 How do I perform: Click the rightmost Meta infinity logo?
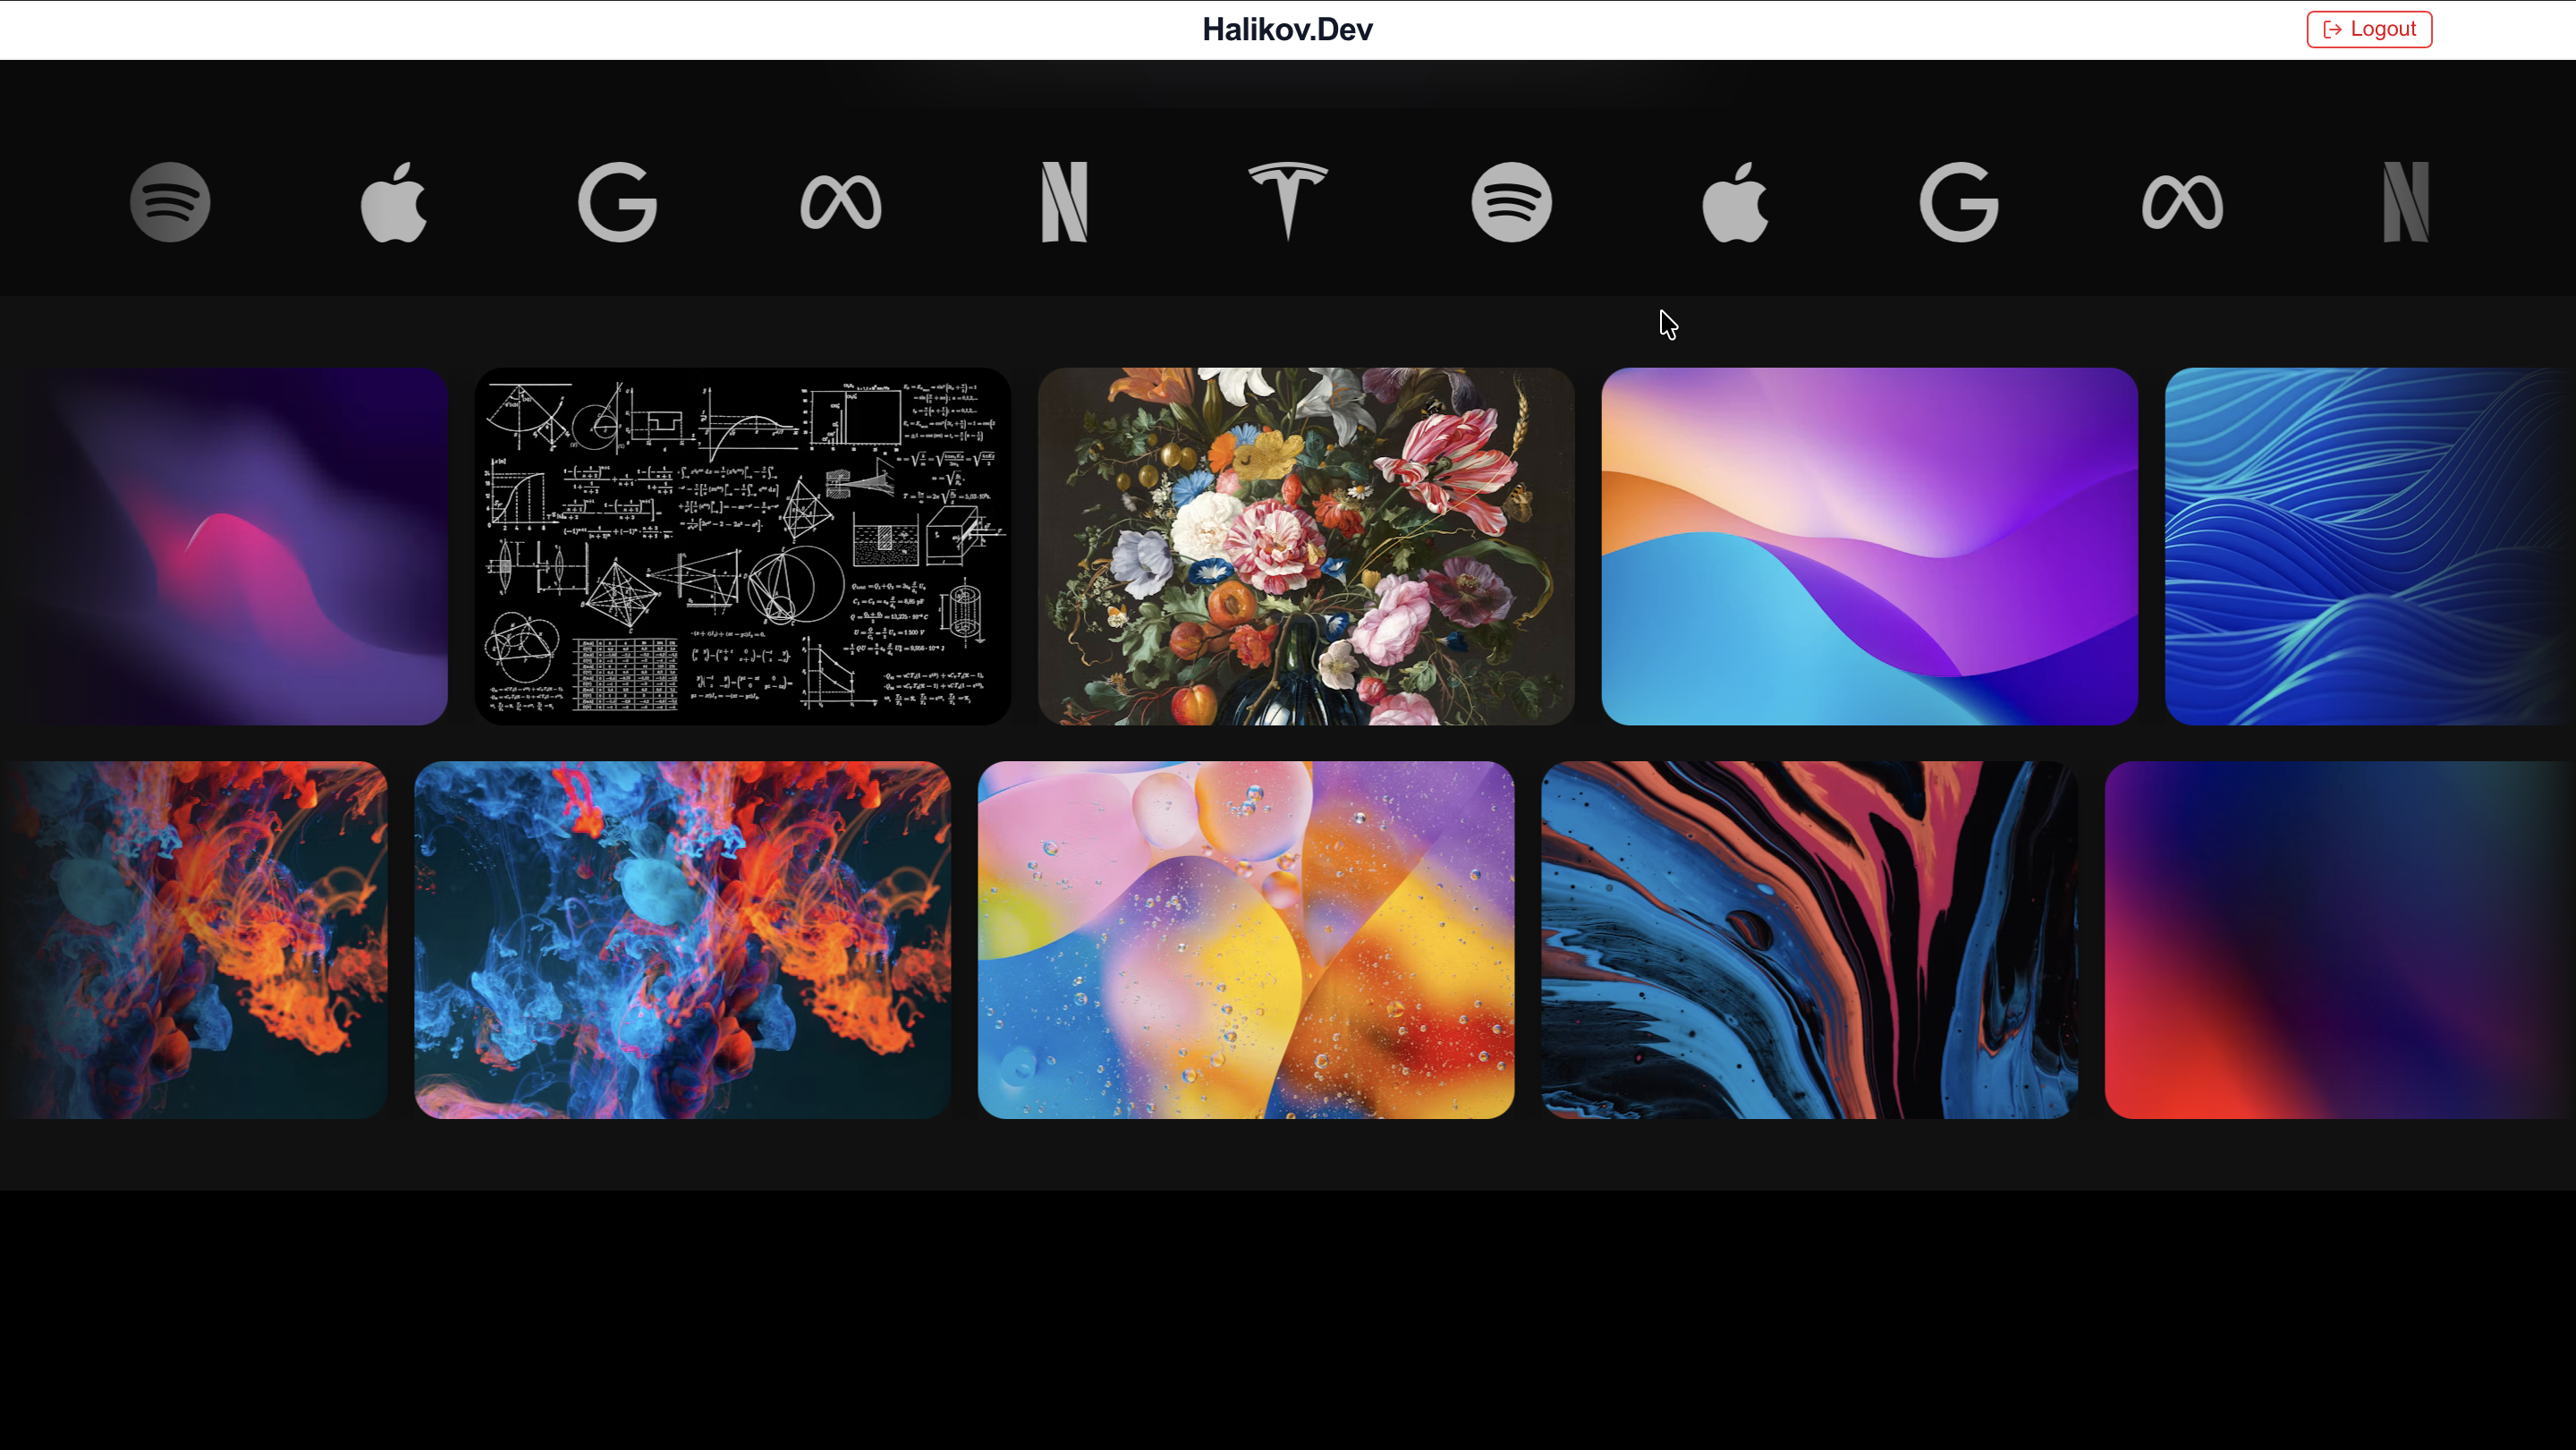2182,202
